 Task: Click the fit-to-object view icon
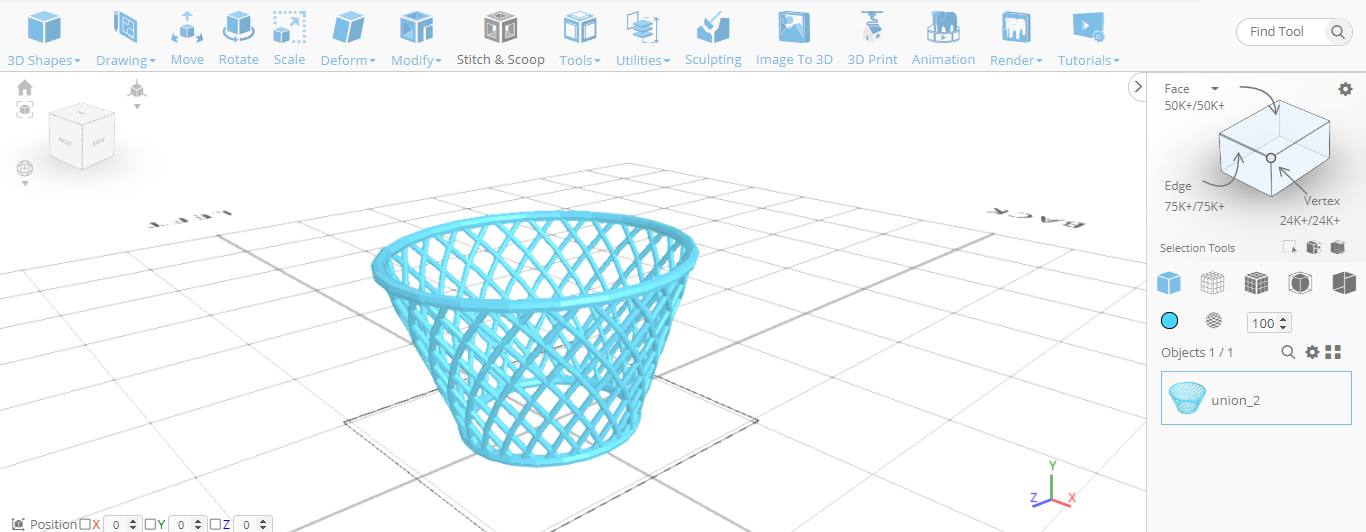tap(25, 110)
